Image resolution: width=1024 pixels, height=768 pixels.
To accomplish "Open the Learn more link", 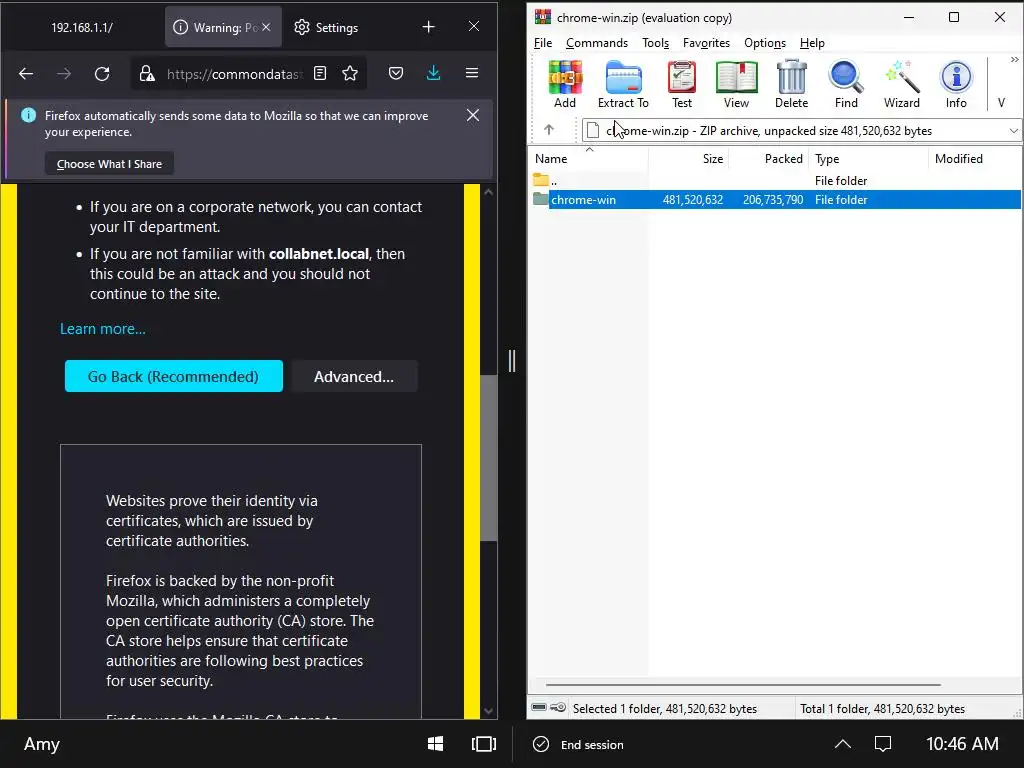I will click(x=103, y=328).
